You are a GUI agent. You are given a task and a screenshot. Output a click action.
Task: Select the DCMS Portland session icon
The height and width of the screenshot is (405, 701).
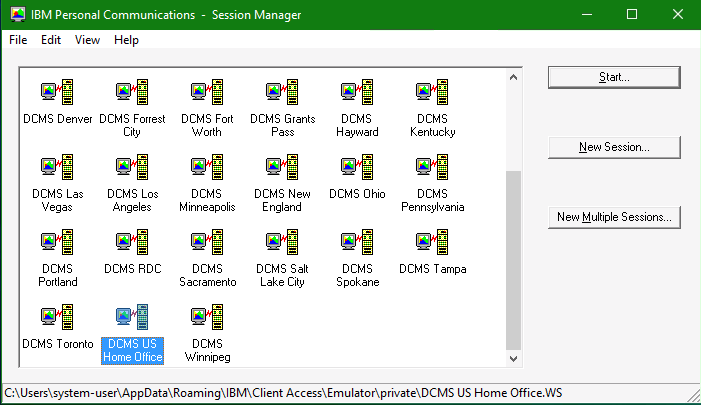[57, 242]
